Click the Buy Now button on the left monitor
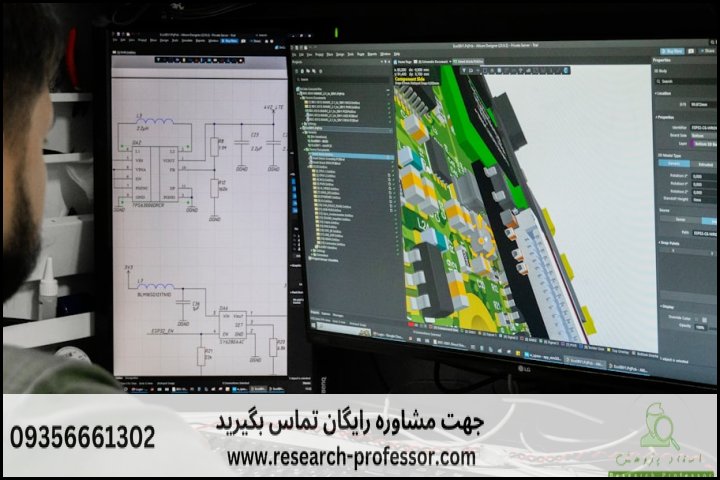The height and width of the screenshot is (480, 720). click(230, 41)
